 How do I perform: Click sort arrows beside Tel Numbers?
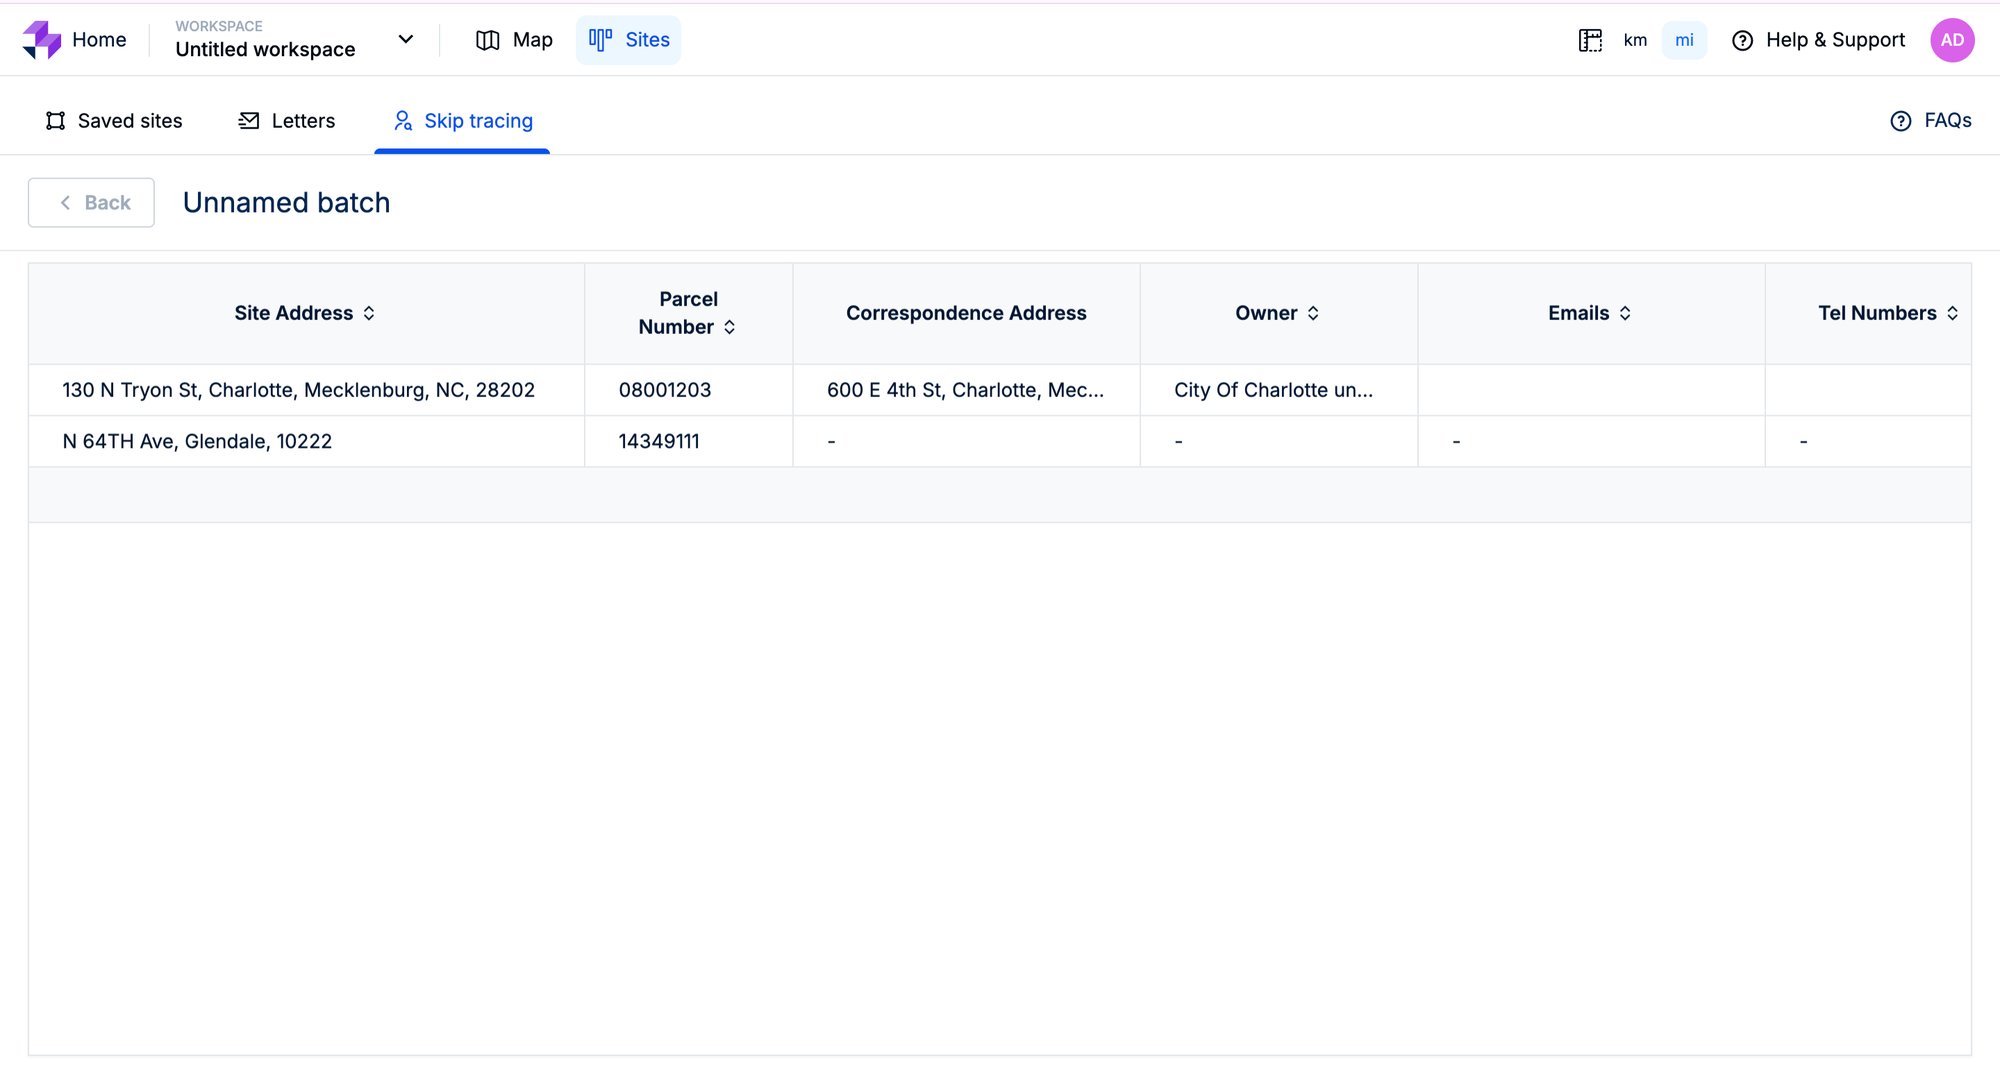1952,314
